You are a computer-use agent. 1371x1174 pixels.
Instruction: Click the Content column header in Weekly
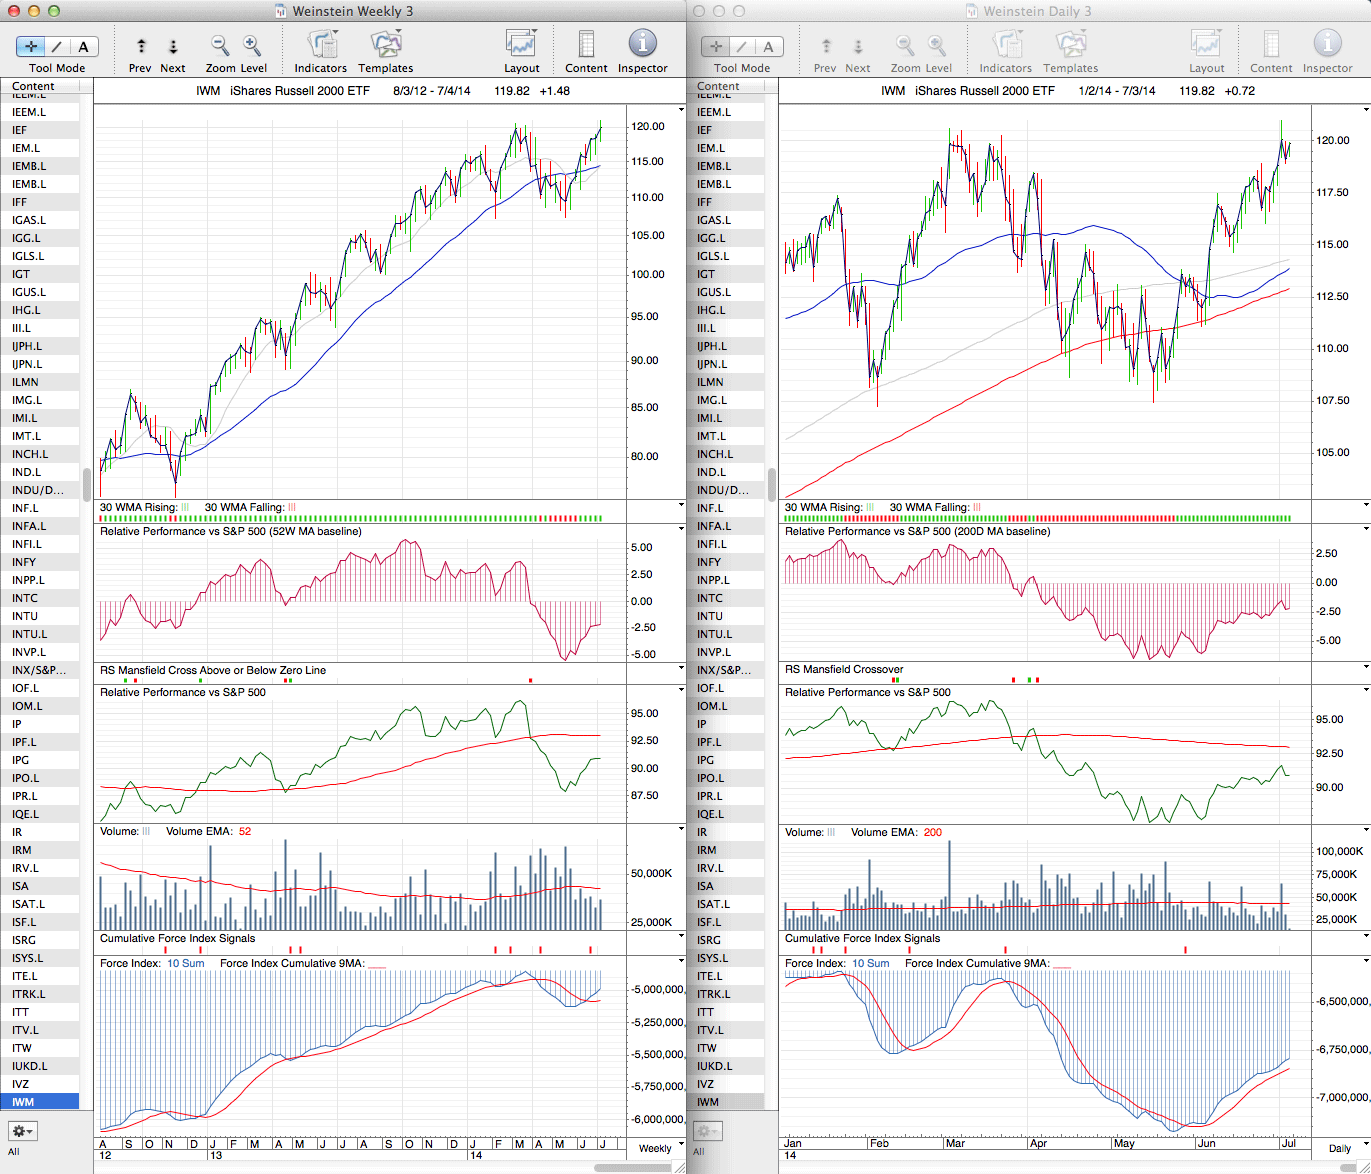tap(34, 87)
